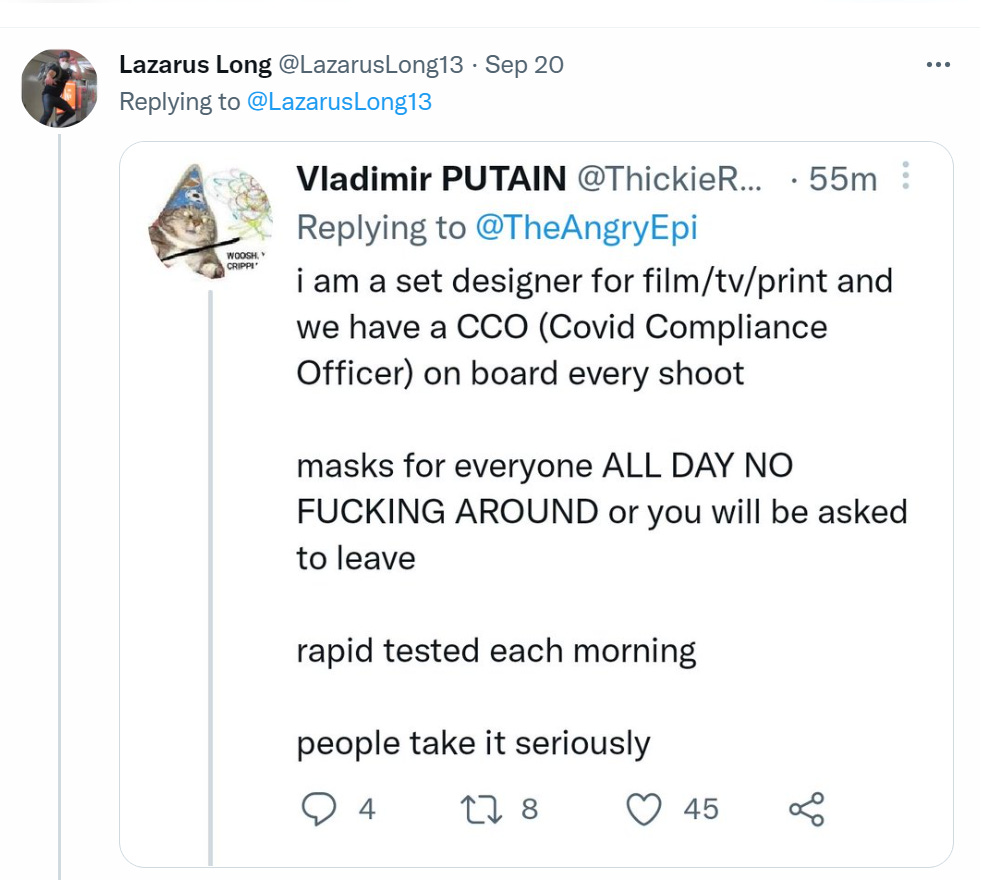This screenshot has width=981, height=880.
Task: Click the reply speech bubble icon
Action: (318, 808)
